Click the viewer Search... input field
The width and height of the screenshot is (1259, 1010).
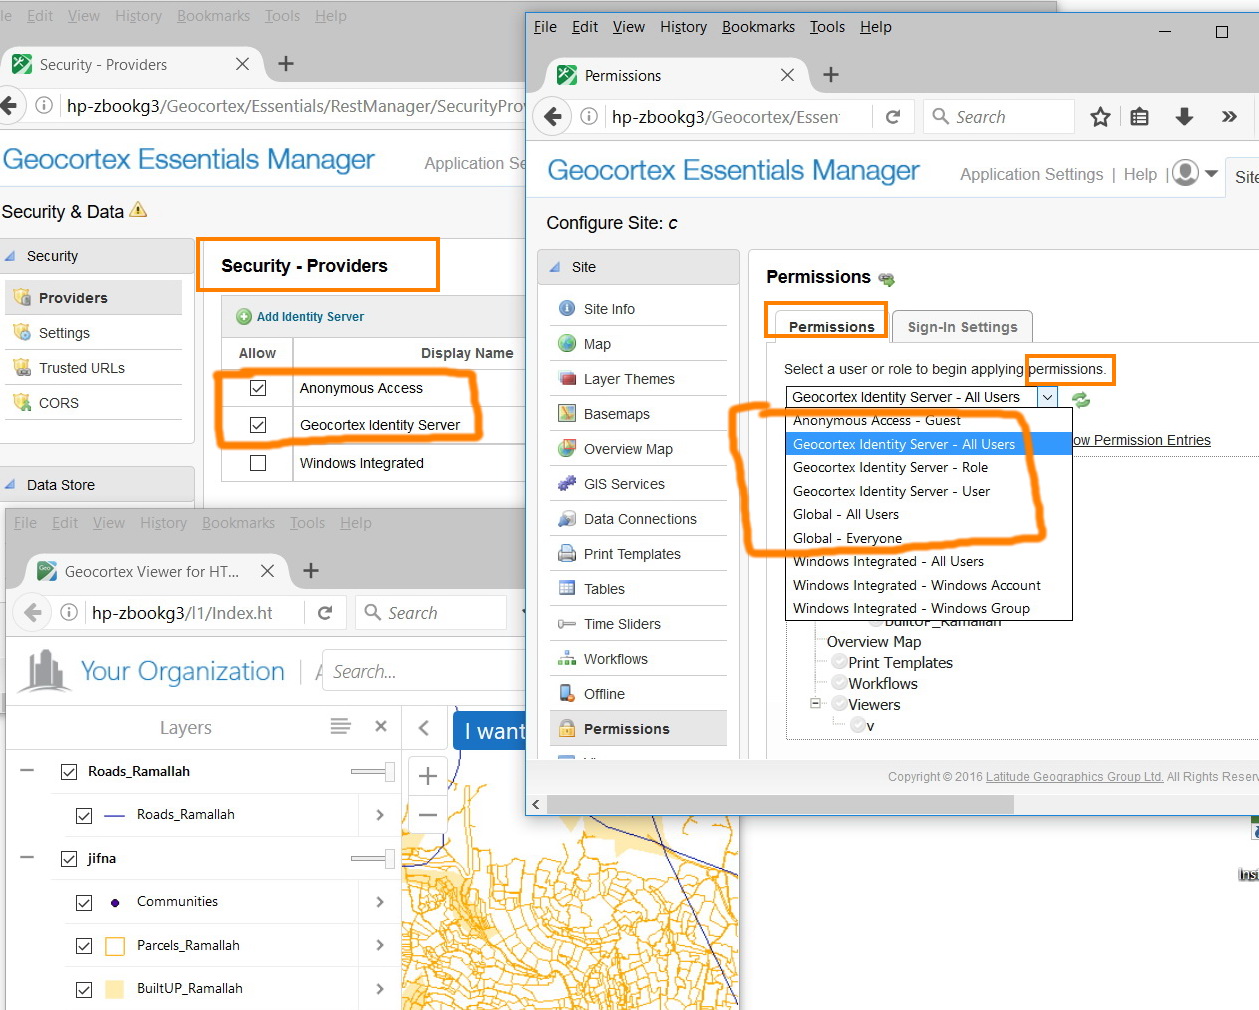click(x=425, y=672)
